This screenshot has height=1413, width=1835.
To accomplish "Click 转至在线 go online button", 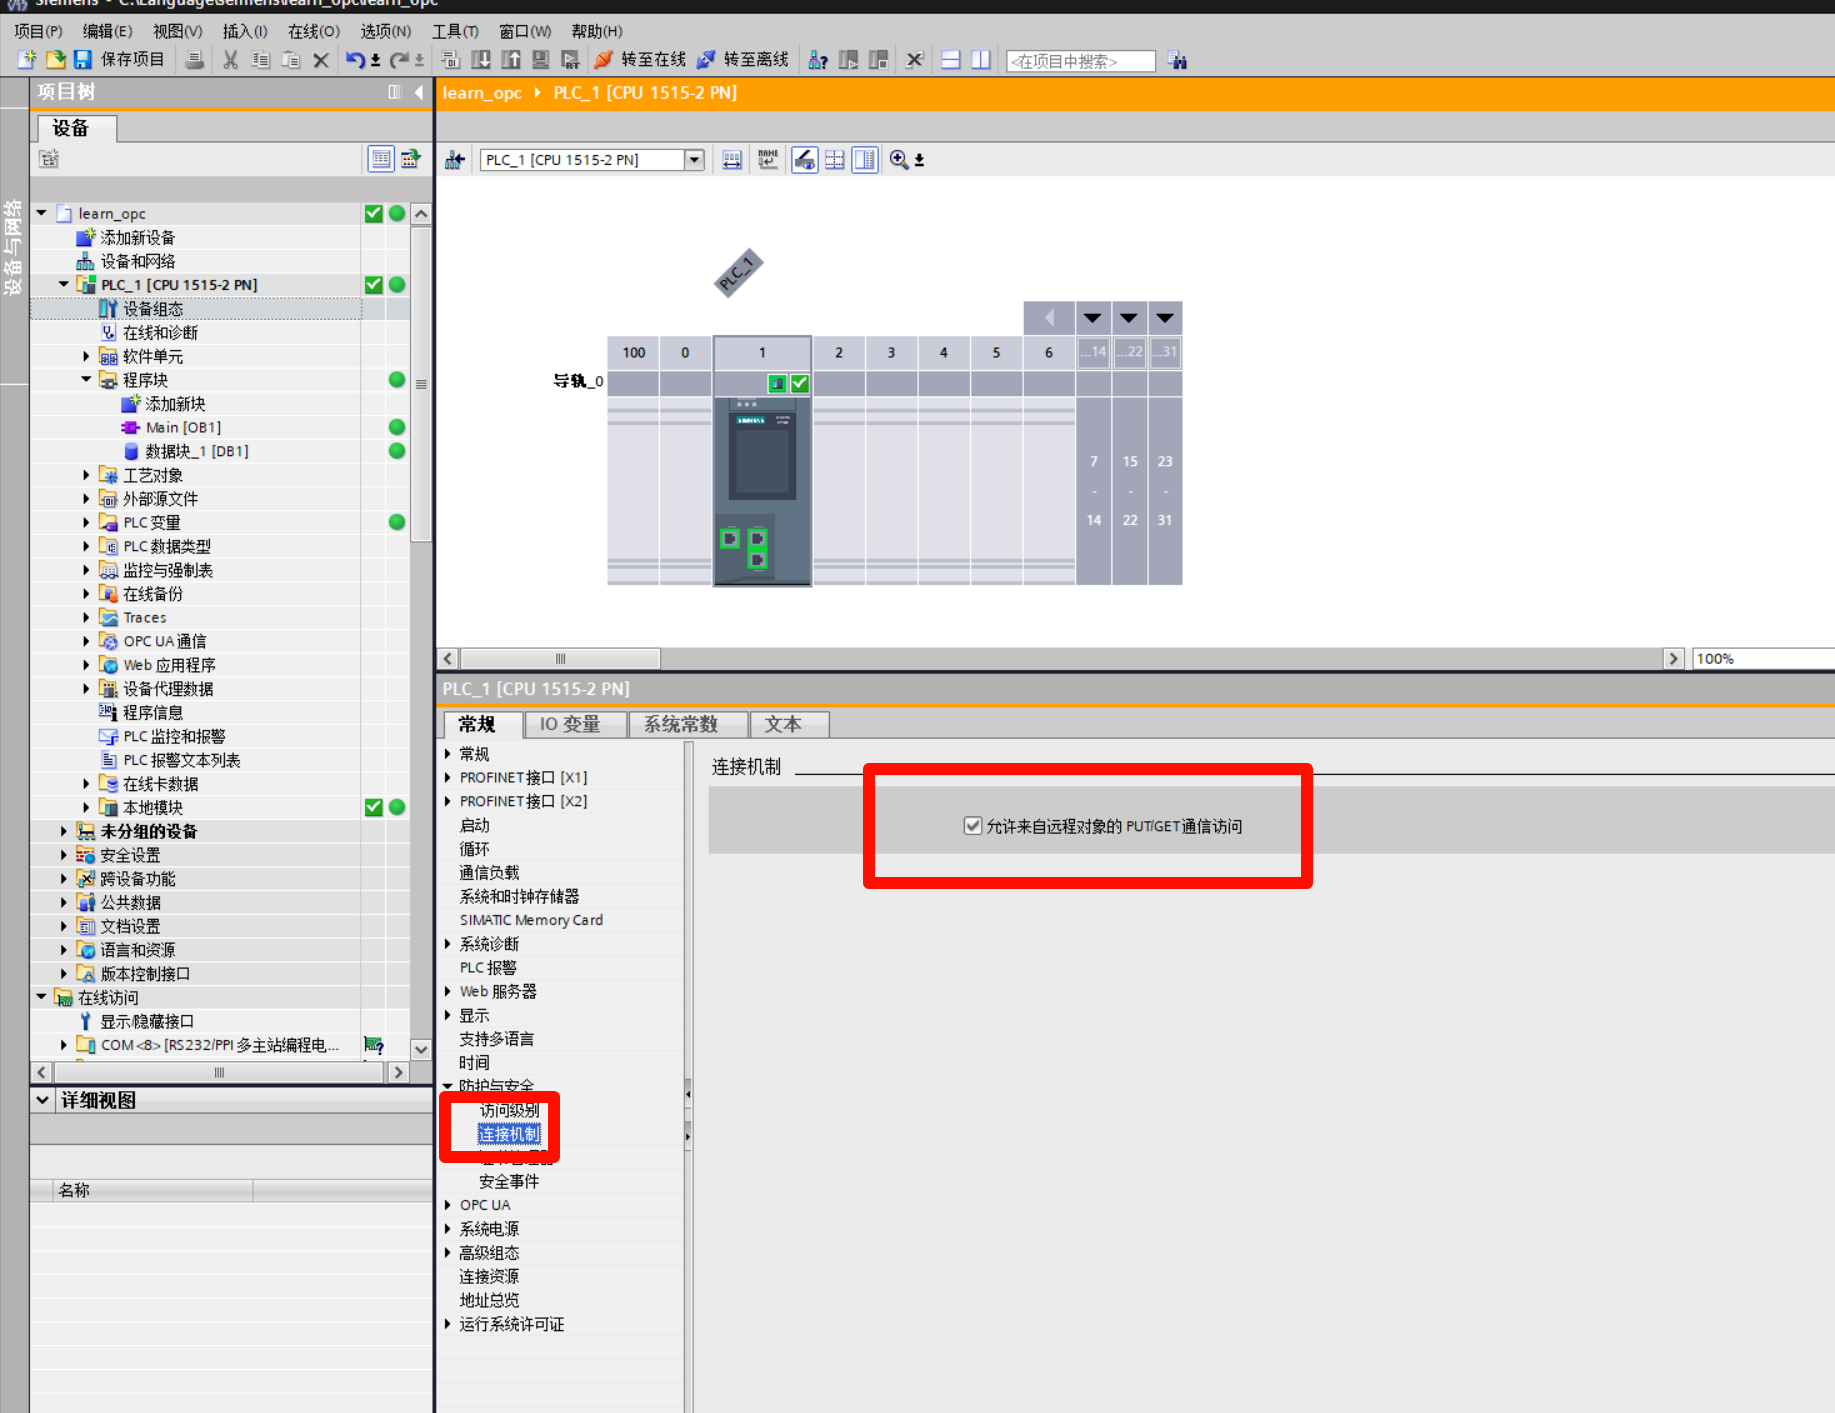I will coord(640,60).
